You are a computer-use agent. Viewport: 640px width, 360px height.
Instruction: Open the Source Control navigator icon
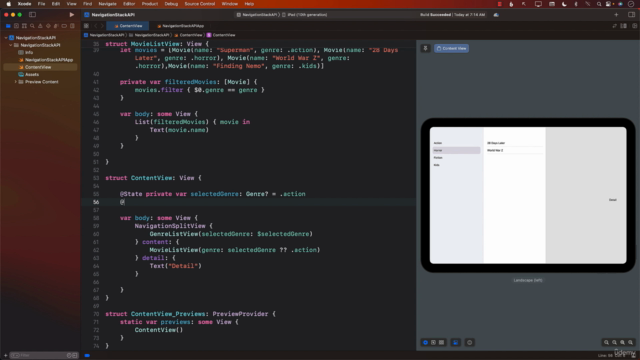(16, 26)
